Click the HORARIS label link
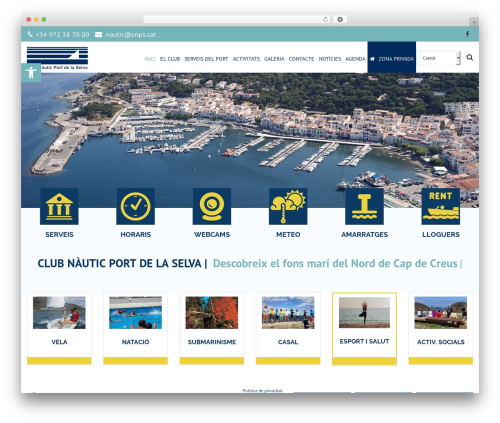Image resolution: width=500 pixels, height=423 pixels. (x=136, y=234)
